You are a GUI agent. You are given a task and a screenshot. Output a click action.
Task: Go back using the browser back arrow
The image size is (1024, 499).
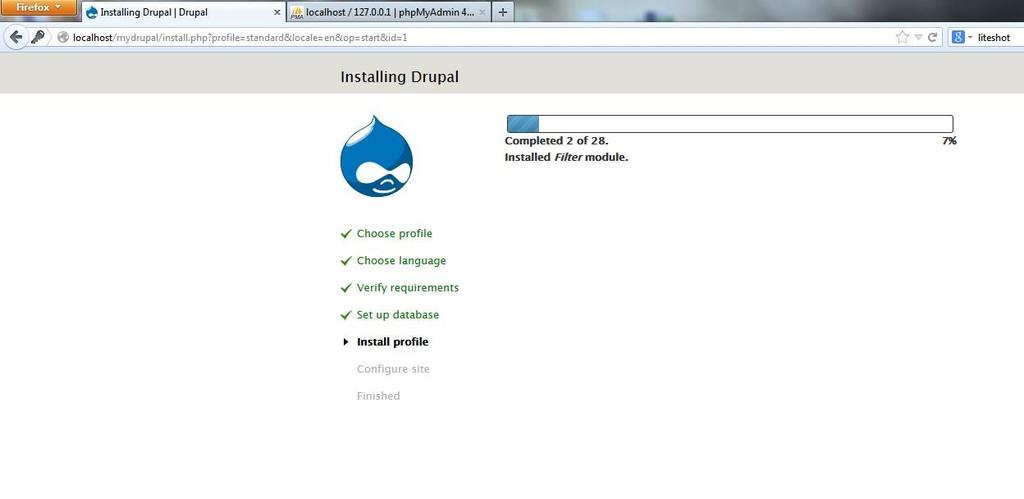(x=16, y=37)
